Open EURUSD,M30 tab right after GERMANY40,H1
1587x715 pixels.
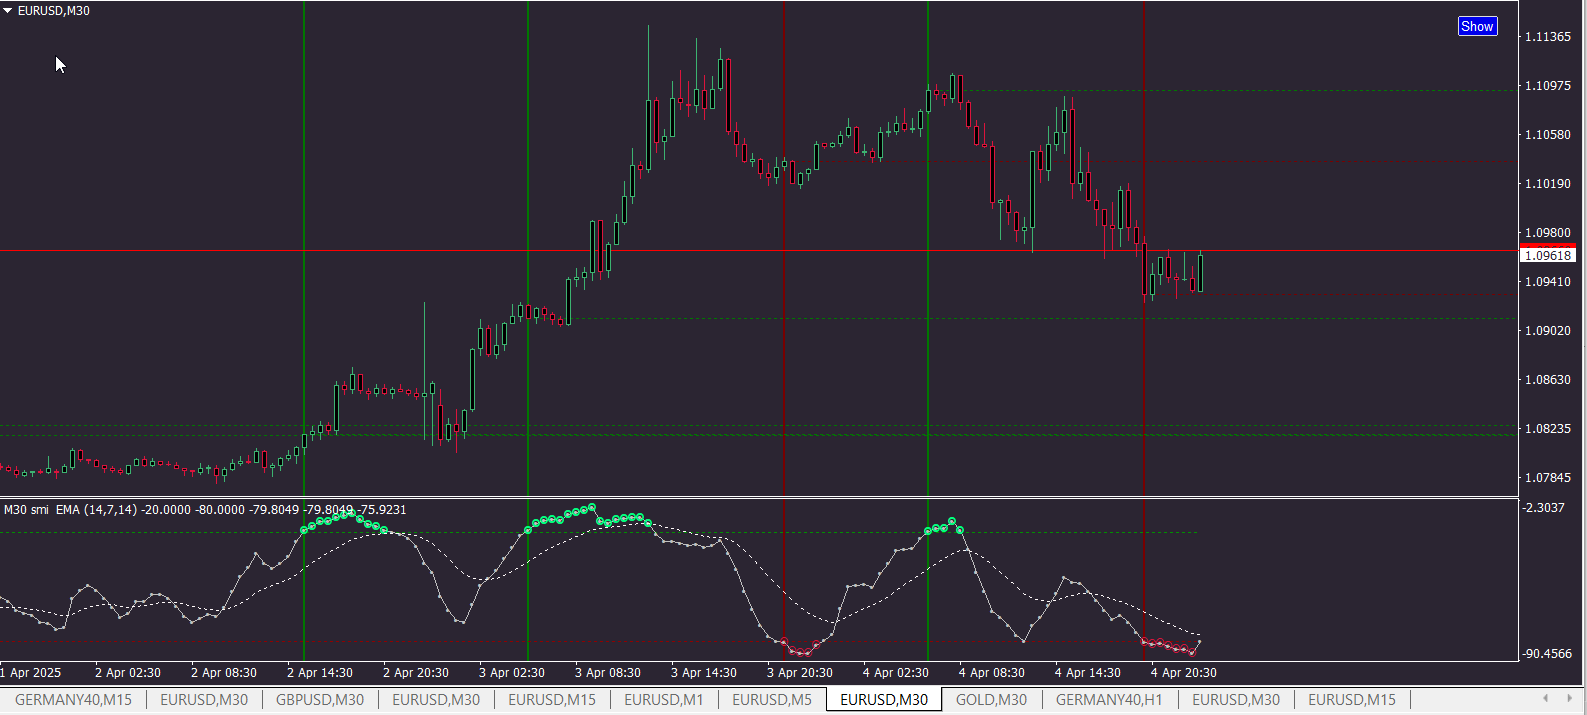point(1236,700)
